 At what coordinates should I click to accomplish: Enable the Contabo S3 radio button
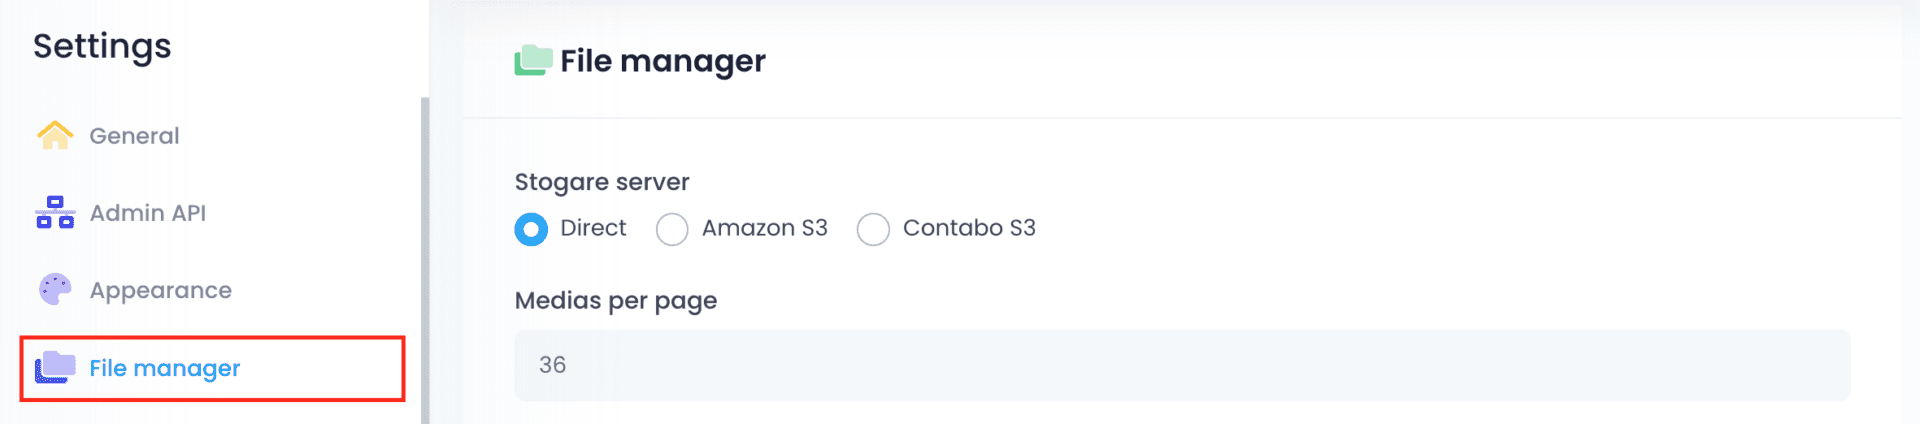873,229
